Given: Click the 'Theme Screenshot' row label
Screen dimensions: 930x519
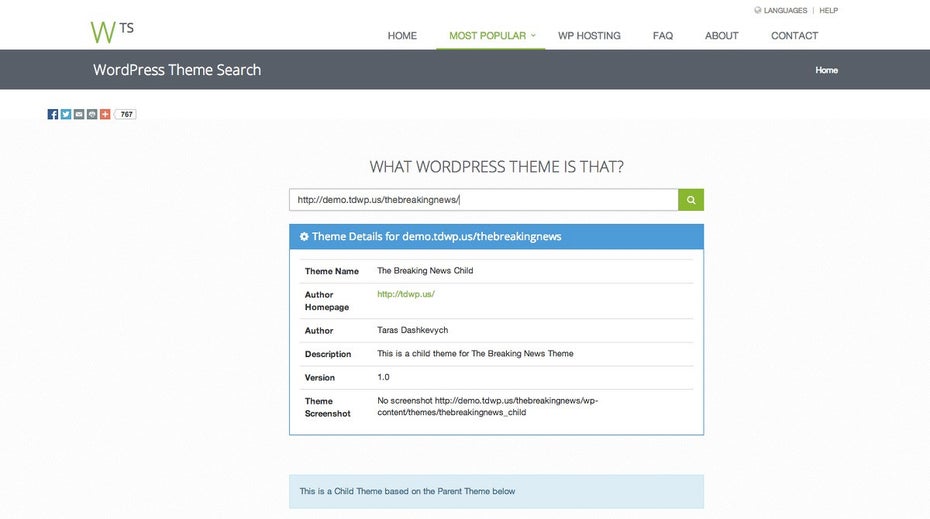Looking at the screenshot, I should coord(327,407).
